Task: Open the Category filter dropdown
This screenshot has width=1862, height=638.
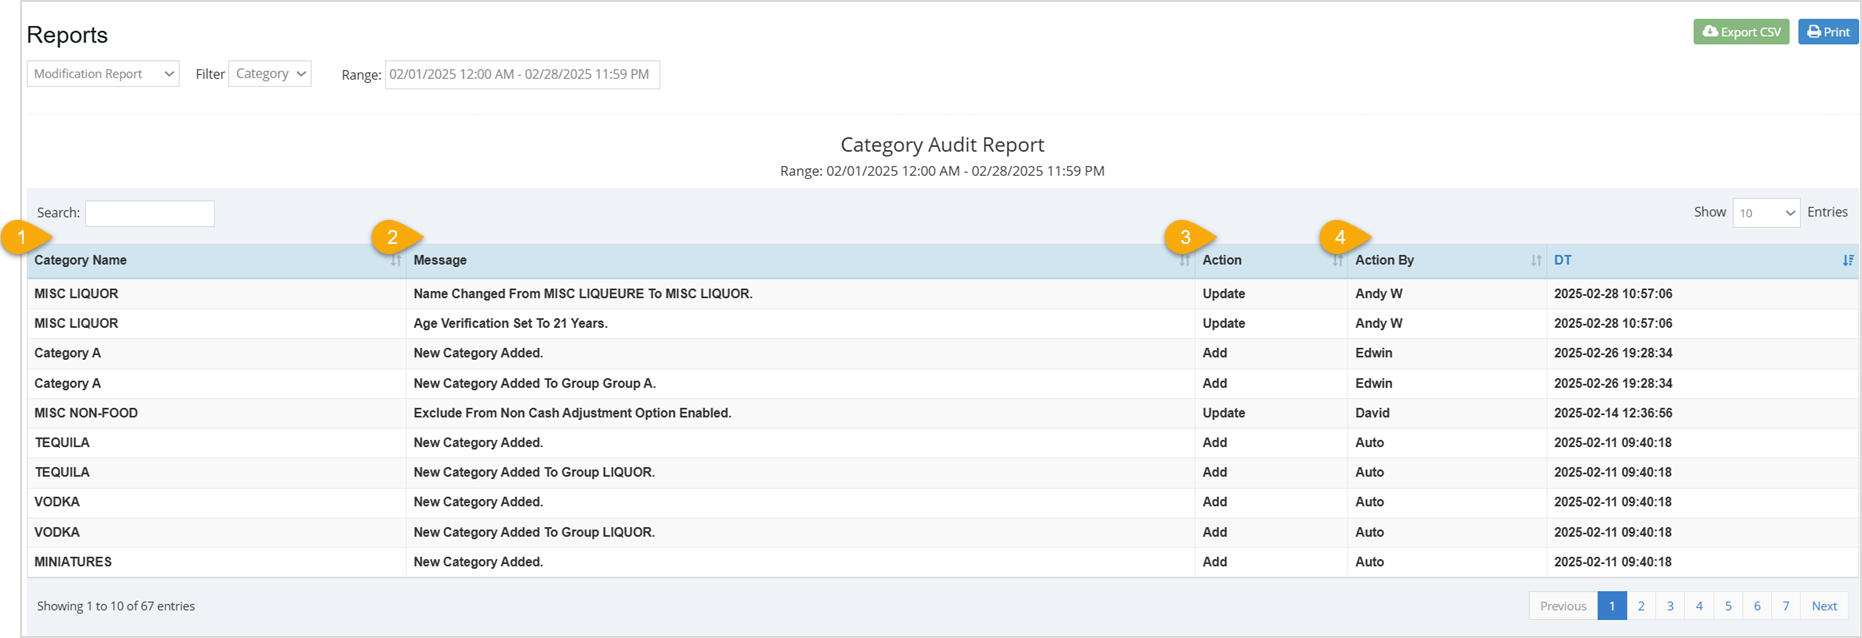Action: [270, 74]
